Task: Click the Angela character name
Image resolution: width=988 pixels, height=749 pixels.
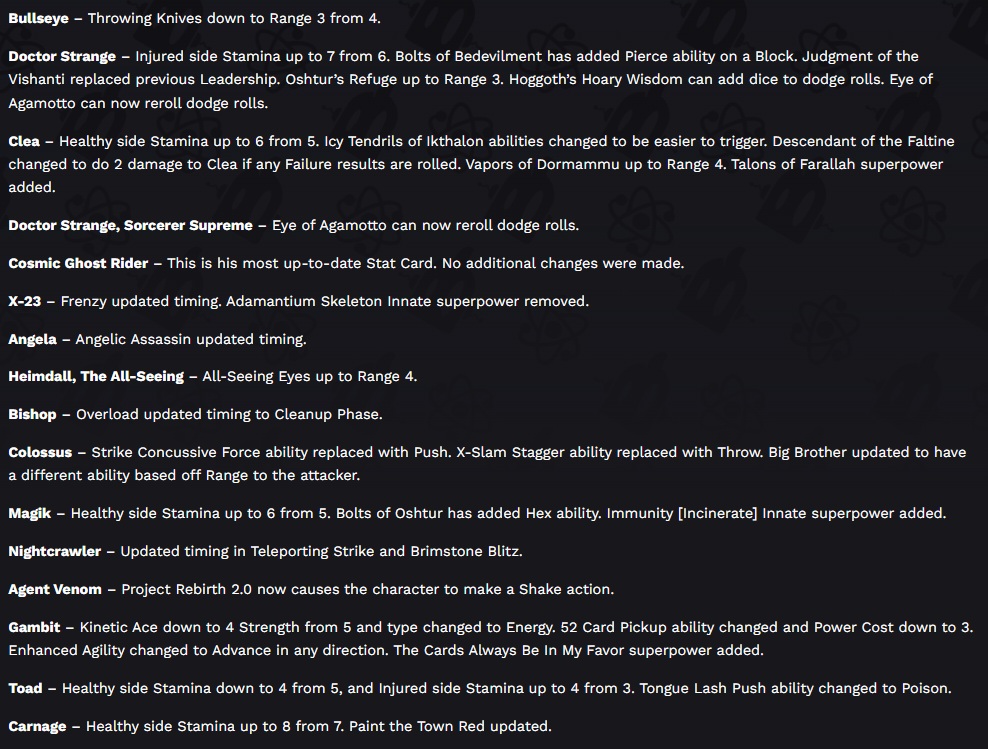Action: [x=32, y=339]
